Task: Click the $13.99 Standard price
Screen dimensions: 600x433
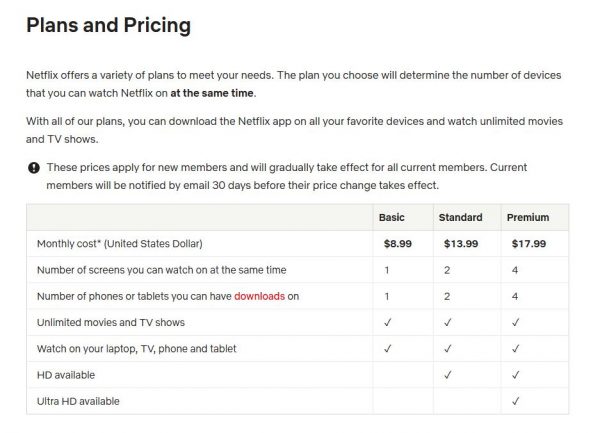Action: pos(461,244)
